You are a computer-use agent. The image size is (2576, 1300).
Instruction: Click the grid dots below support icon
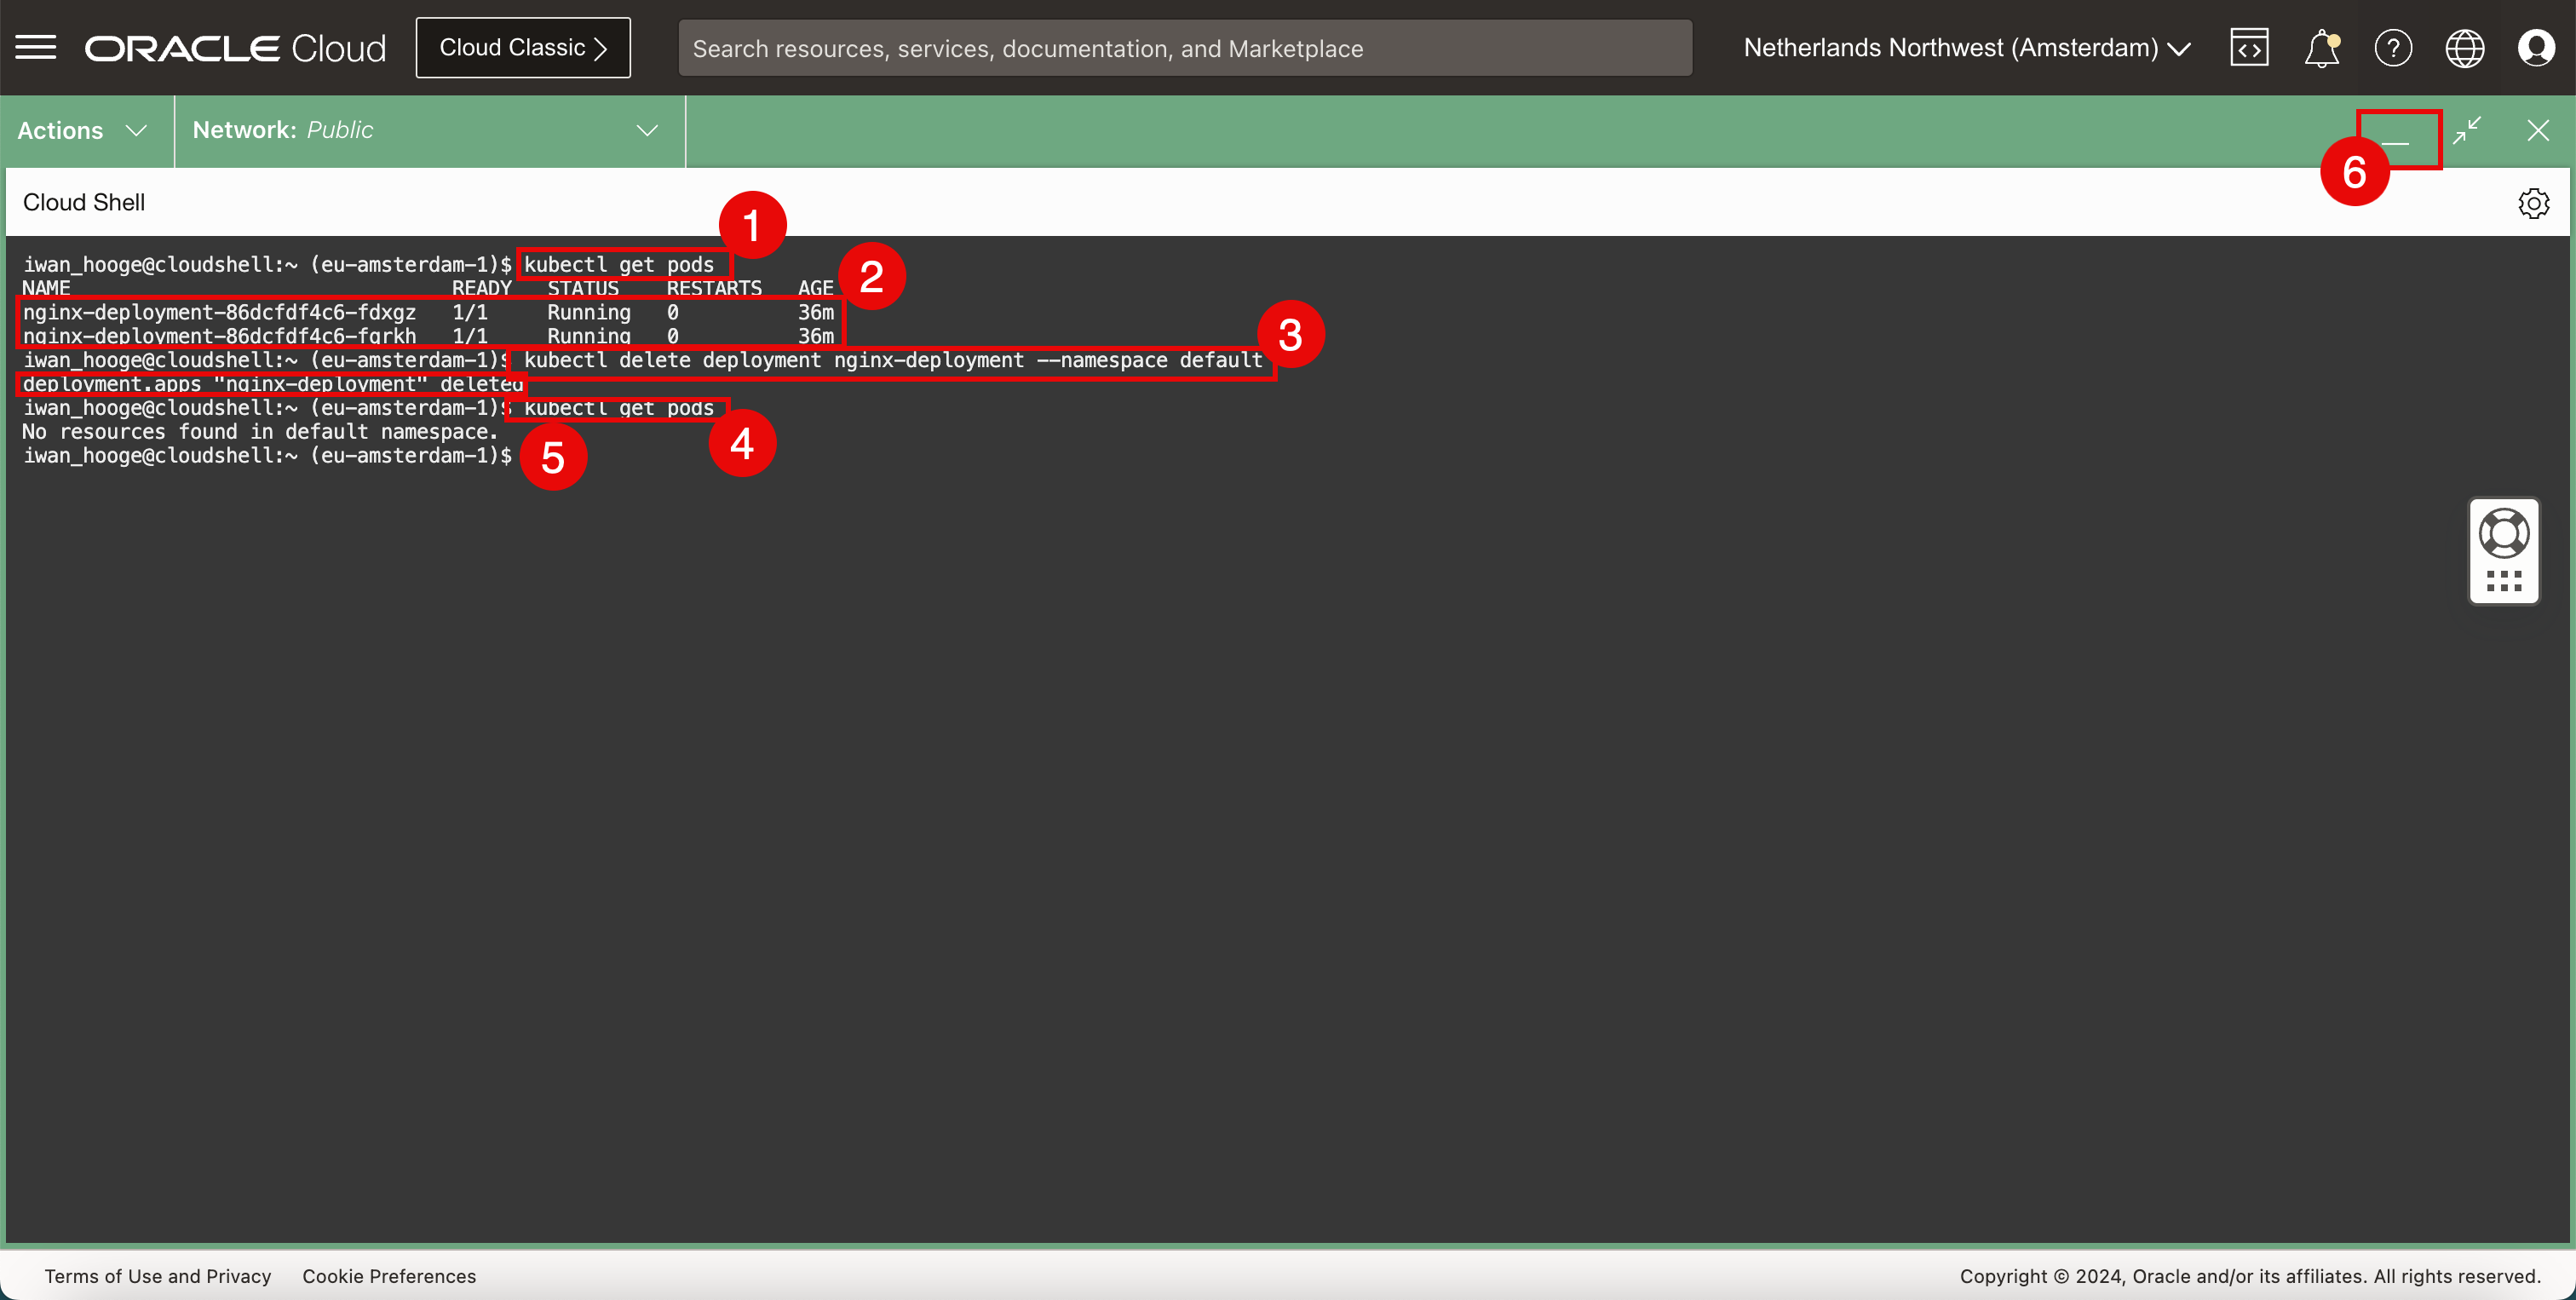[x=2504, y=581]
